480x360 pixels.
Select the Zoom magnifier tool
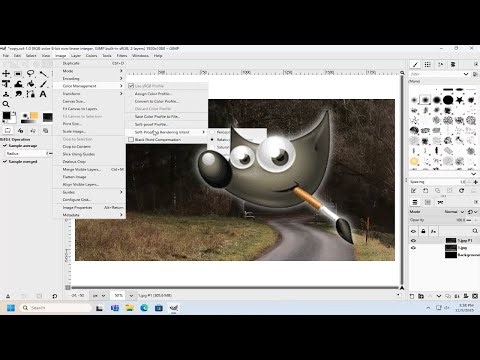click(6, 104)
